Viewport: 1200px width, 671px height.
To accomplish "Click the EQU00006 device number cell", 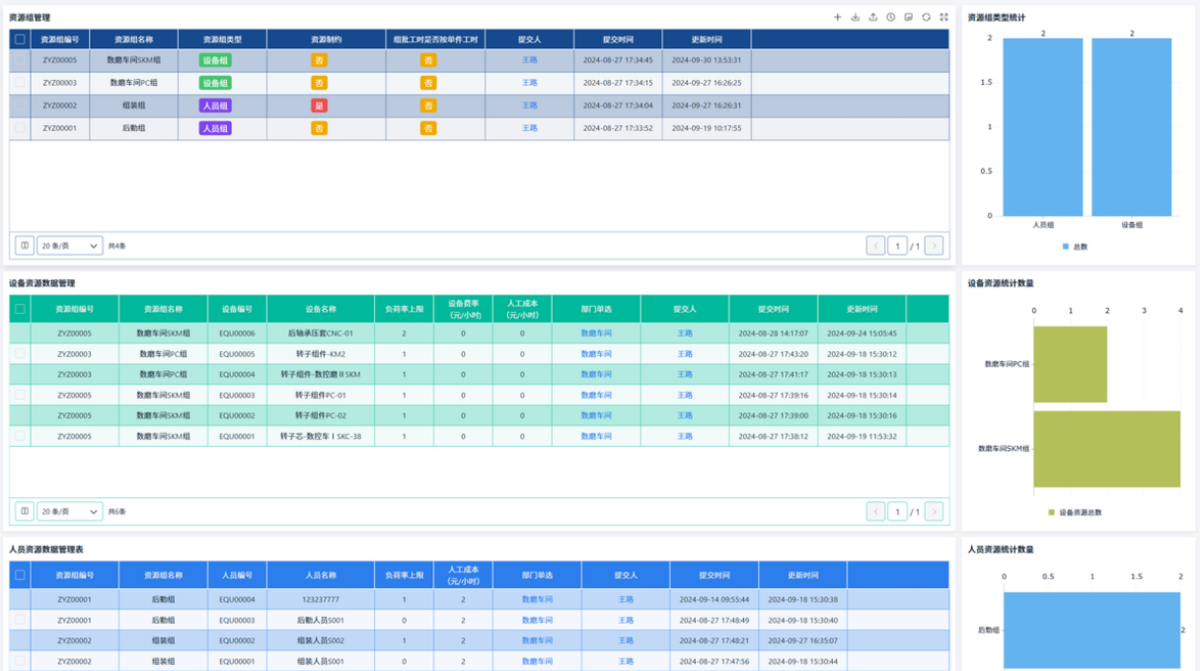I will point(237,333).
